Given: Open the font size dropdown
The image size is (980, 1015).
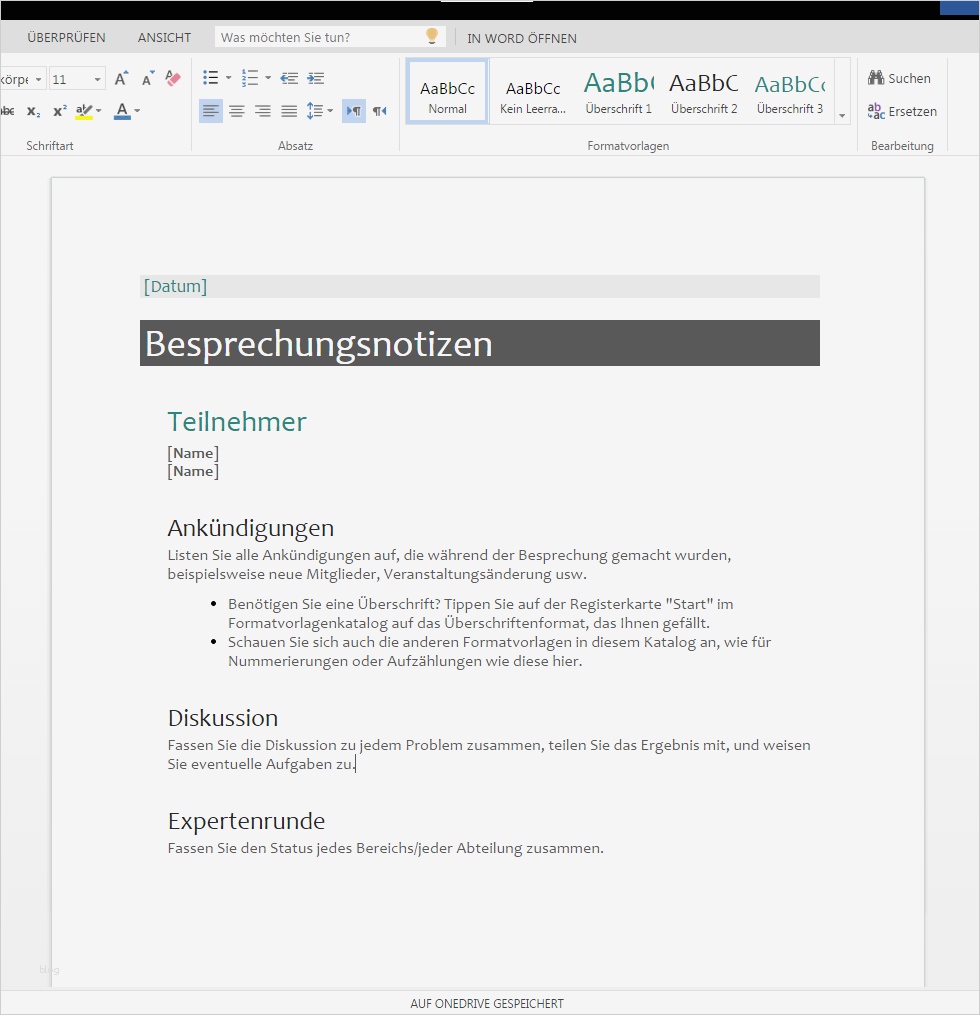Looking at the screenshot, I should coord(97,78).
